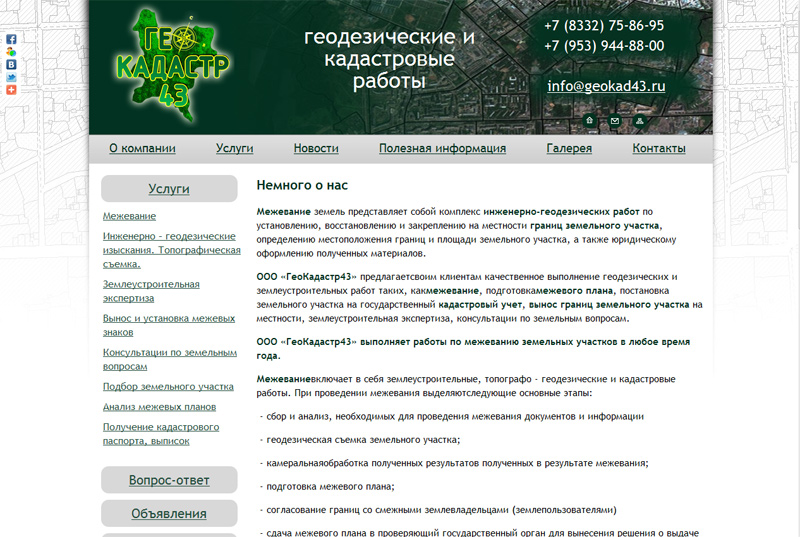The height and width of the screenshot is (537, 800).
Task: Click the Twitter bird share icon
Action: pos(11,77)
